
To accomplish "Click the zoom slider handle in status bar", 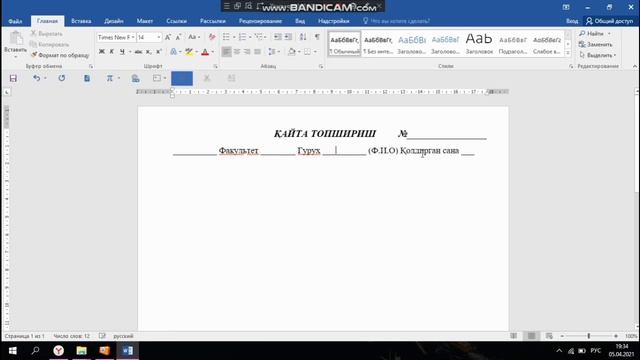I will [589, 336].
